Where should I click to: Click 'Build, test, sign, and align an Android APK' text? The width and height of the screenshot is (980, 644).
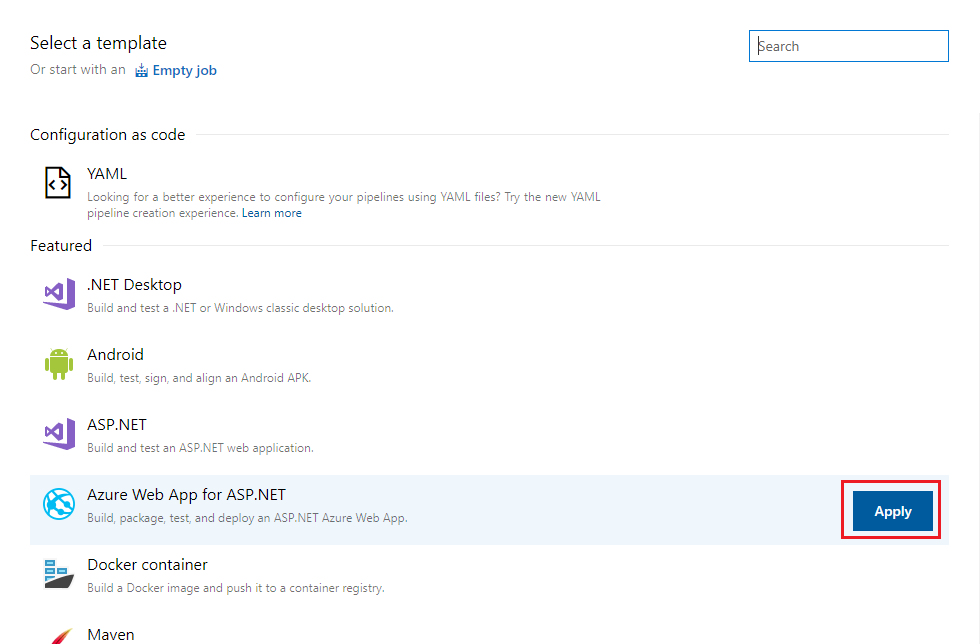[x=199, y=378]
